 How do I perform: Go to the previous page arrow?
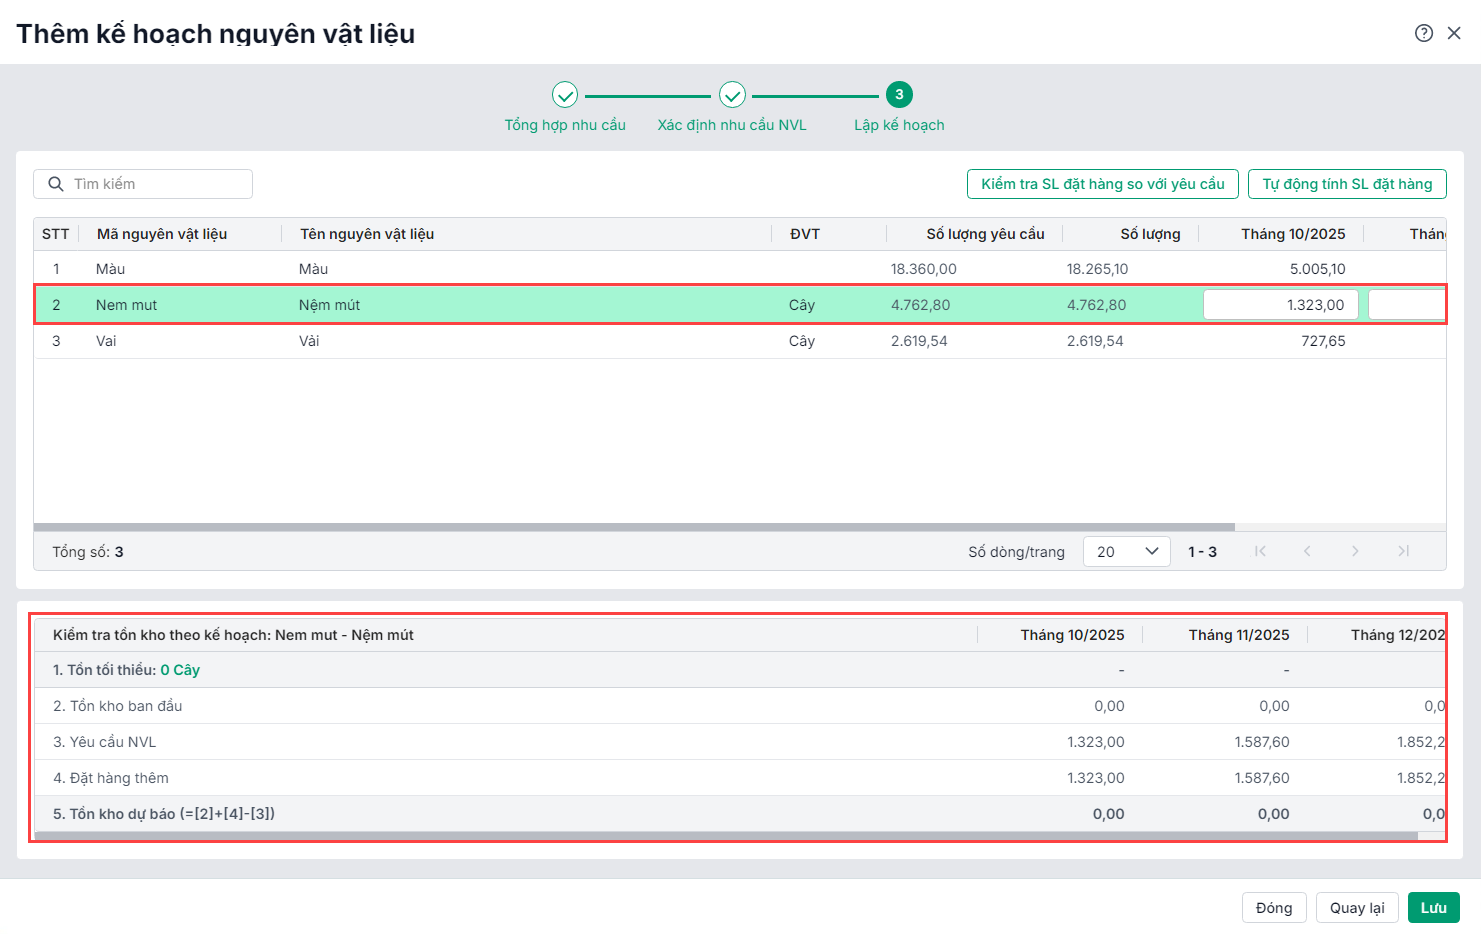(1307, 551)
